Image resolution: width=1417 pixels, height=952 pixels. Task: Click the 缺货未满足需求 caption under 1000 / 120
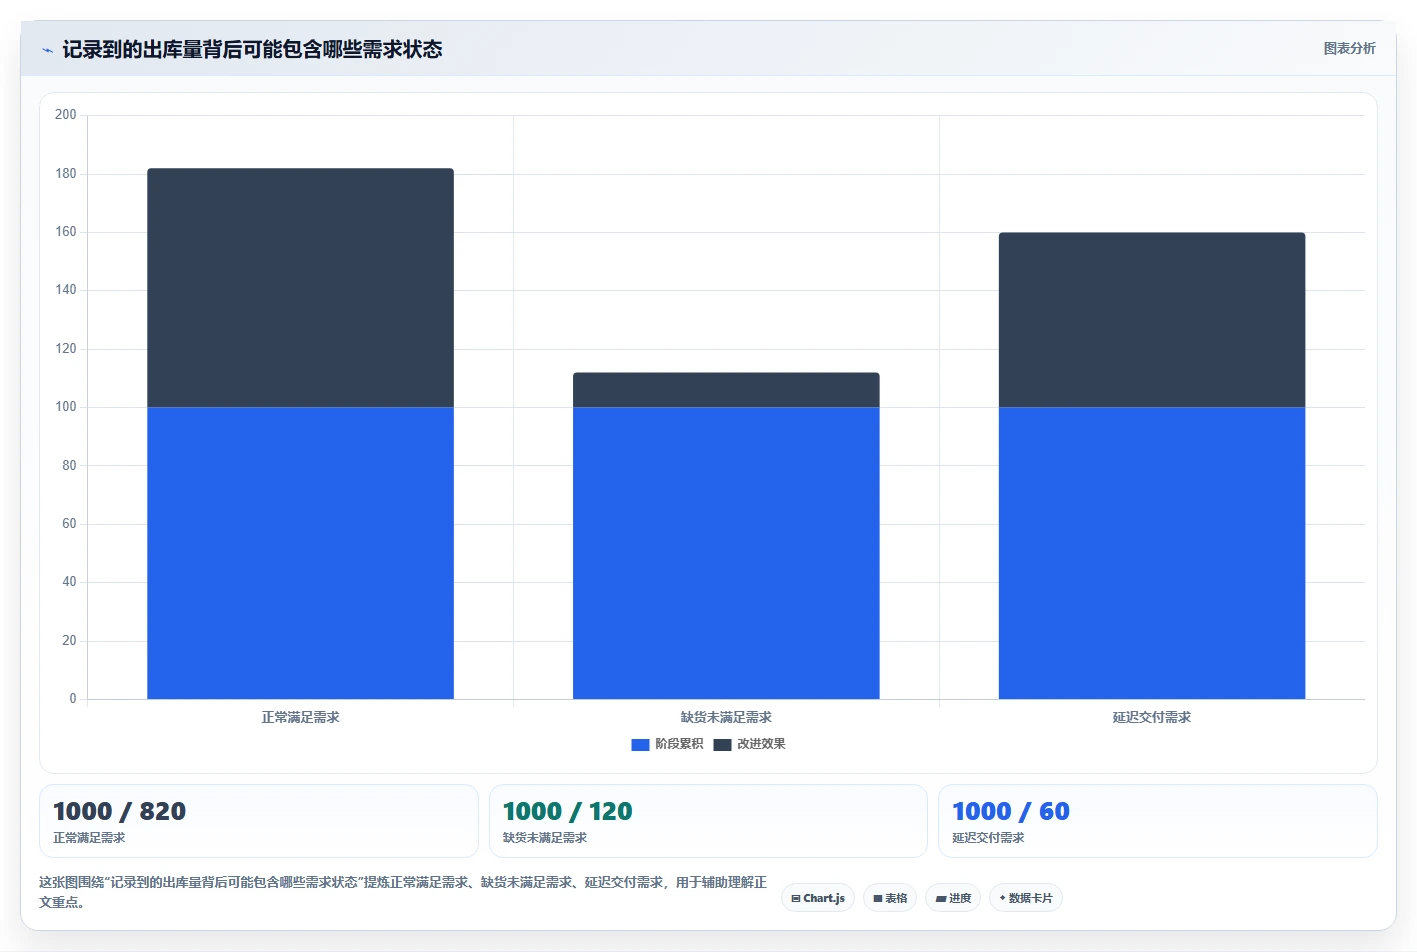(x=545, y=838)
